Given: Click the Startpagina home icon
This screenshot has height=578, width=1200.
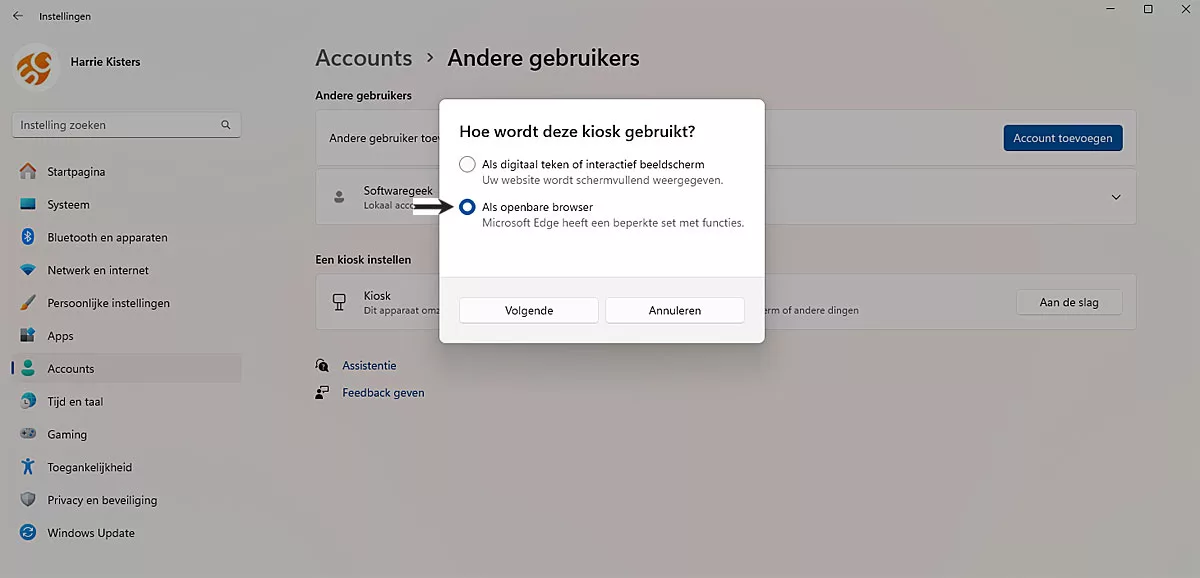Looking at the screenshot, I should pyautogui.click(x=28, y=172).
